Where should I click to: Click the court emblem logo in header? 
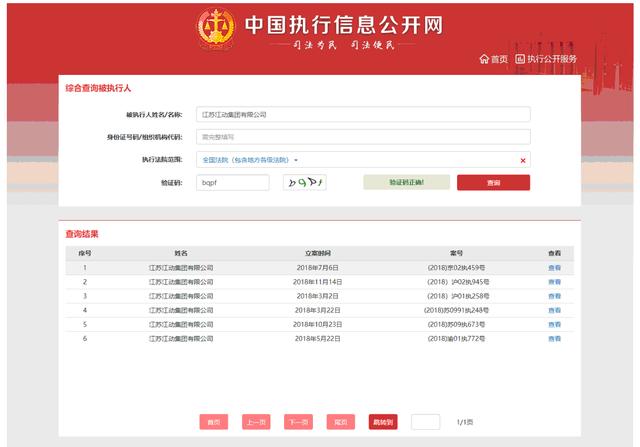(x=216, y=28)
